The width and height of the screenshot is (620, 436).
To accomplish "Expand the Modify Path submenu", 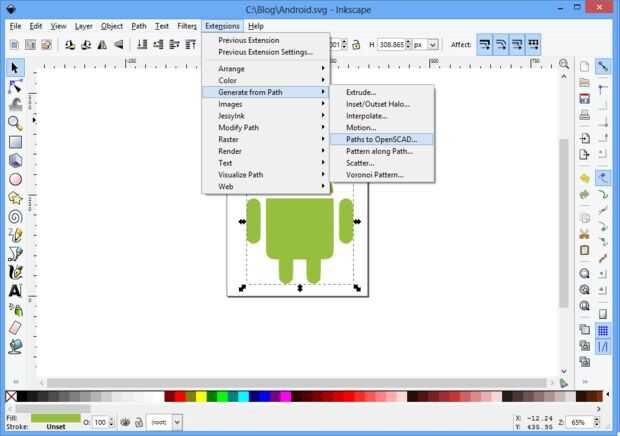I will [266, 127].
